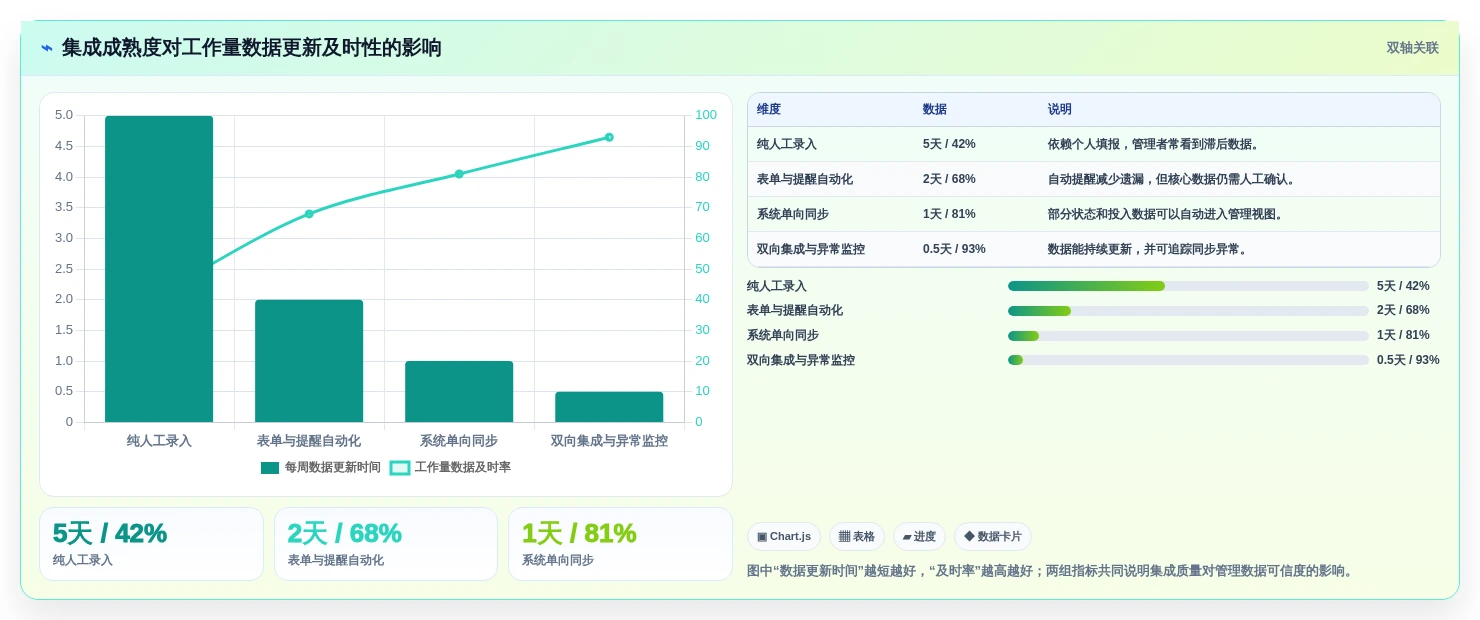1480x620 pixels.
Task: Click the lightning icon beside the title
Action: tap(46, 48)
